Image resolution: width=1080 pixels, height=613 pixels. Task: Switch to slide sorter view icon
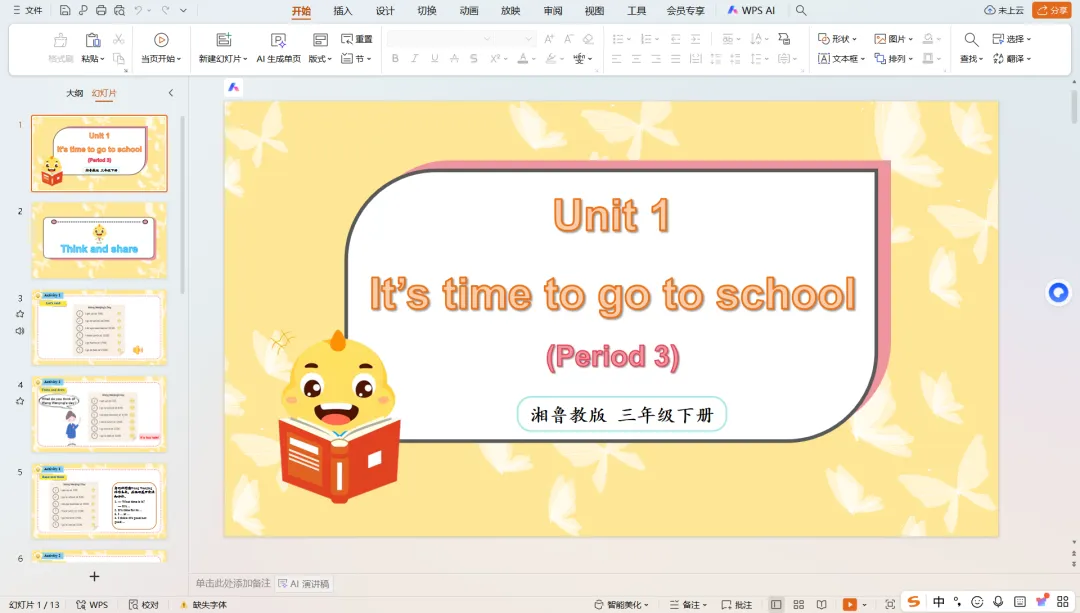point(799,604)
